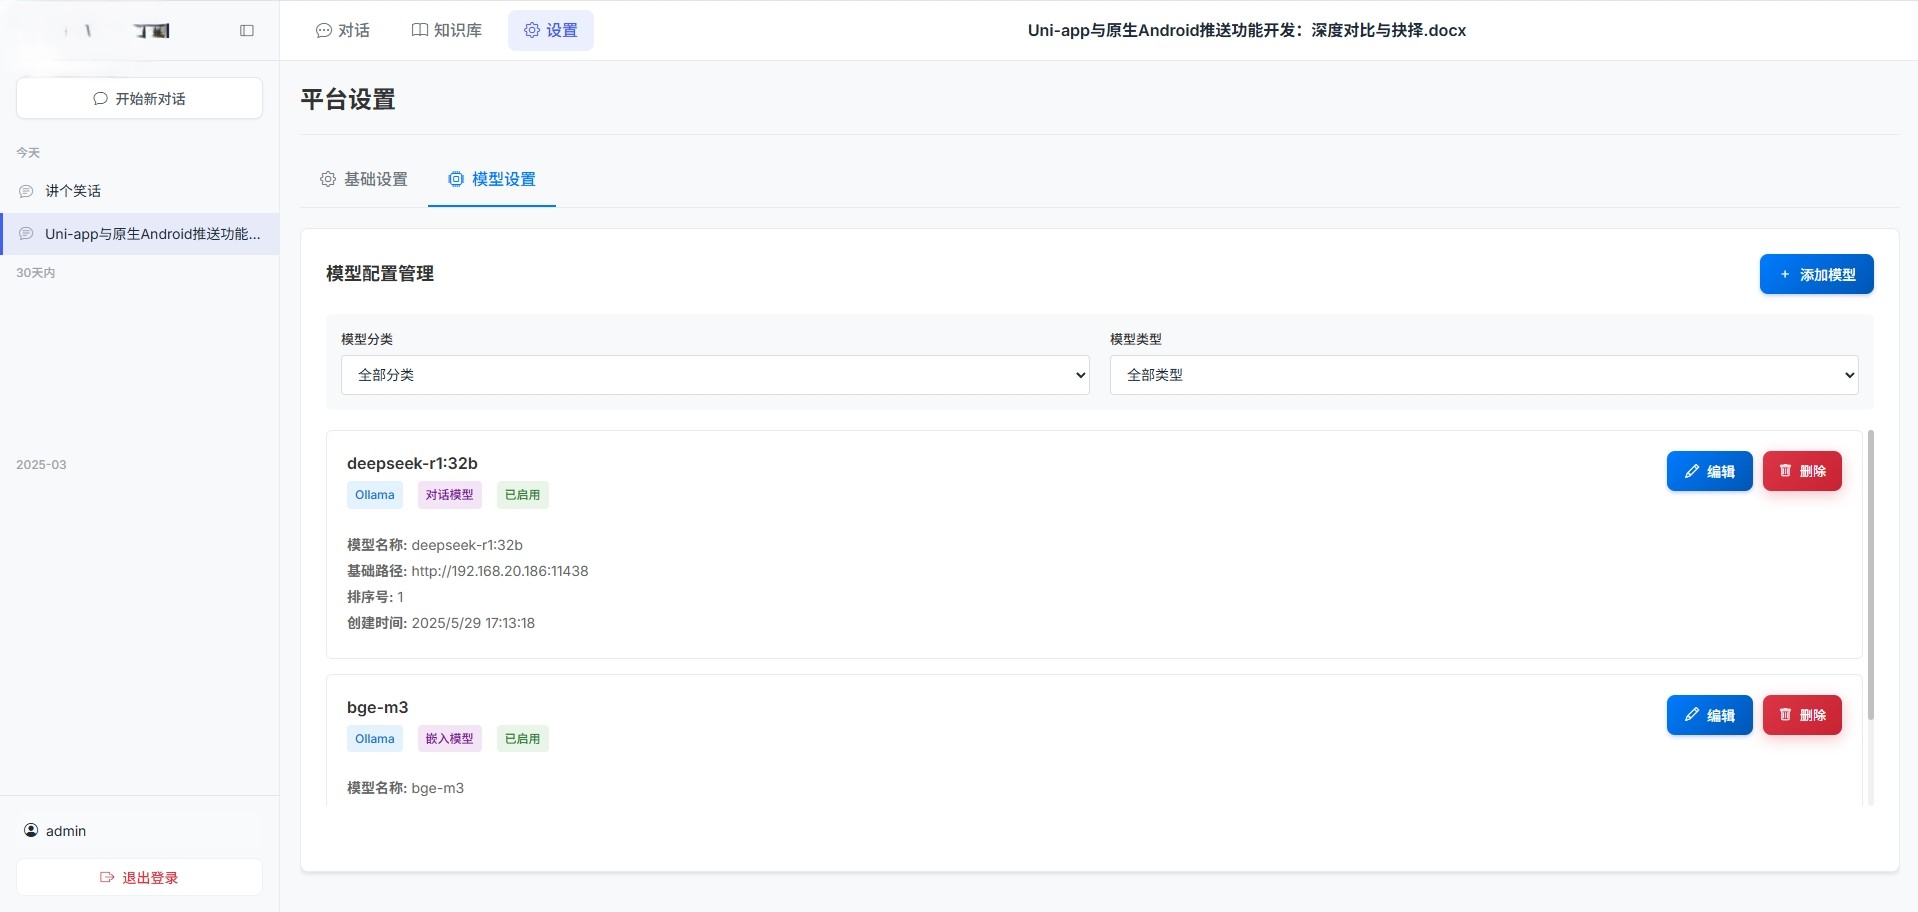Click the trash icon to delete bge-m3
1918x912 pixels.
(1785, 715)
